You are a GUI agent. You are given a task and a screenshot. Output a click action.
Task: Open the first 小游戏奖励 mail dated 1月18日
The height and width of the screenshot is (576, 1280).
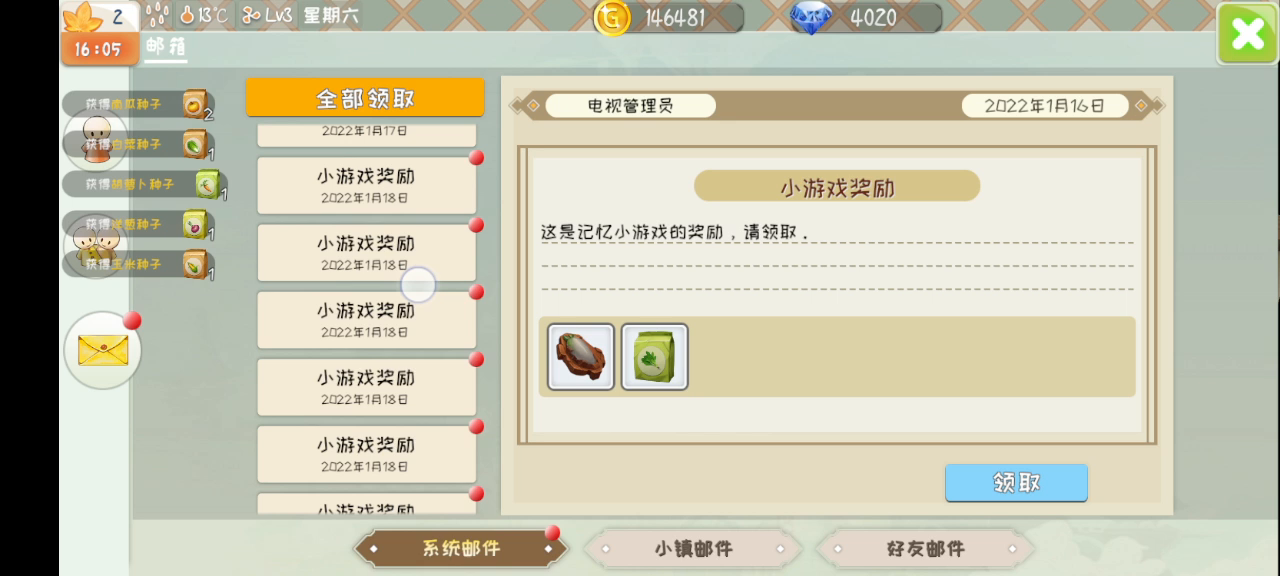point(366,185)
